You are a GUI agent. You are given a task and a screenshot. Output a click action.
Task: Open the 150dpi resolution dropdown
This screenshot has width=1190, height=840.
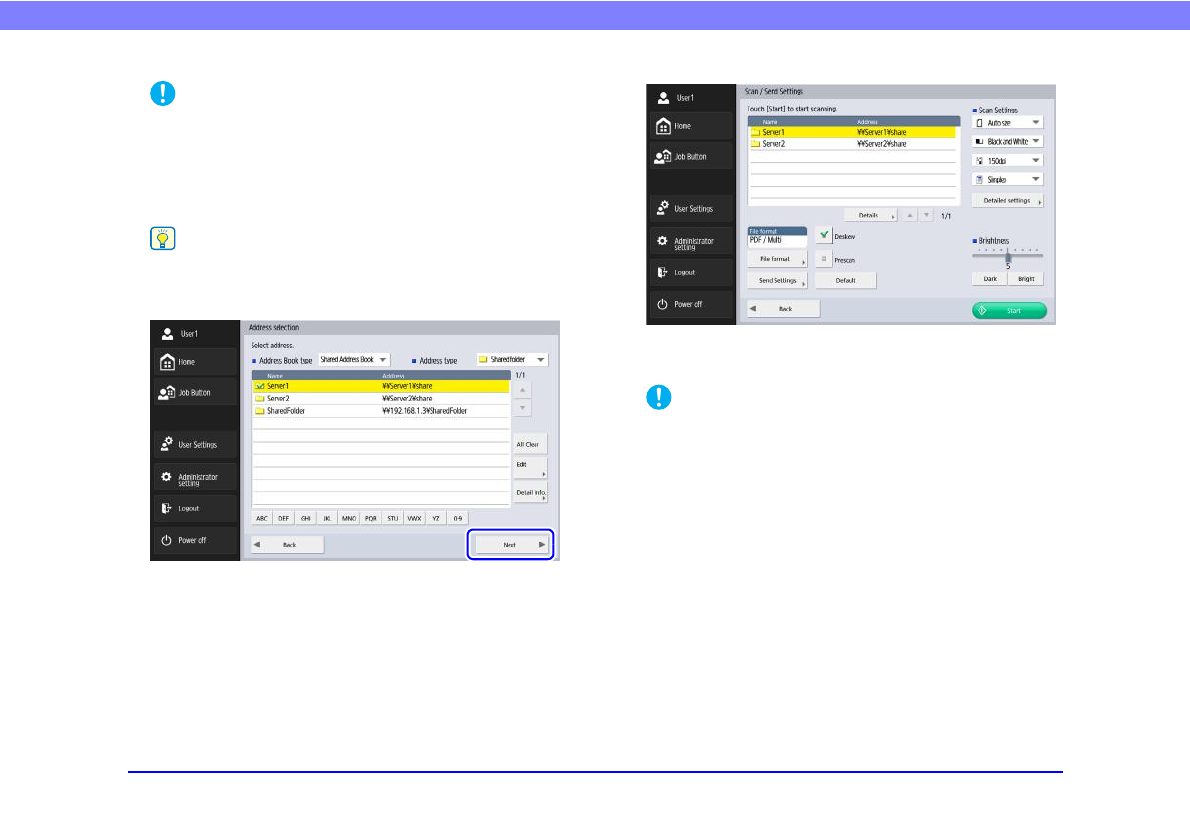(x=1007, y=160)
